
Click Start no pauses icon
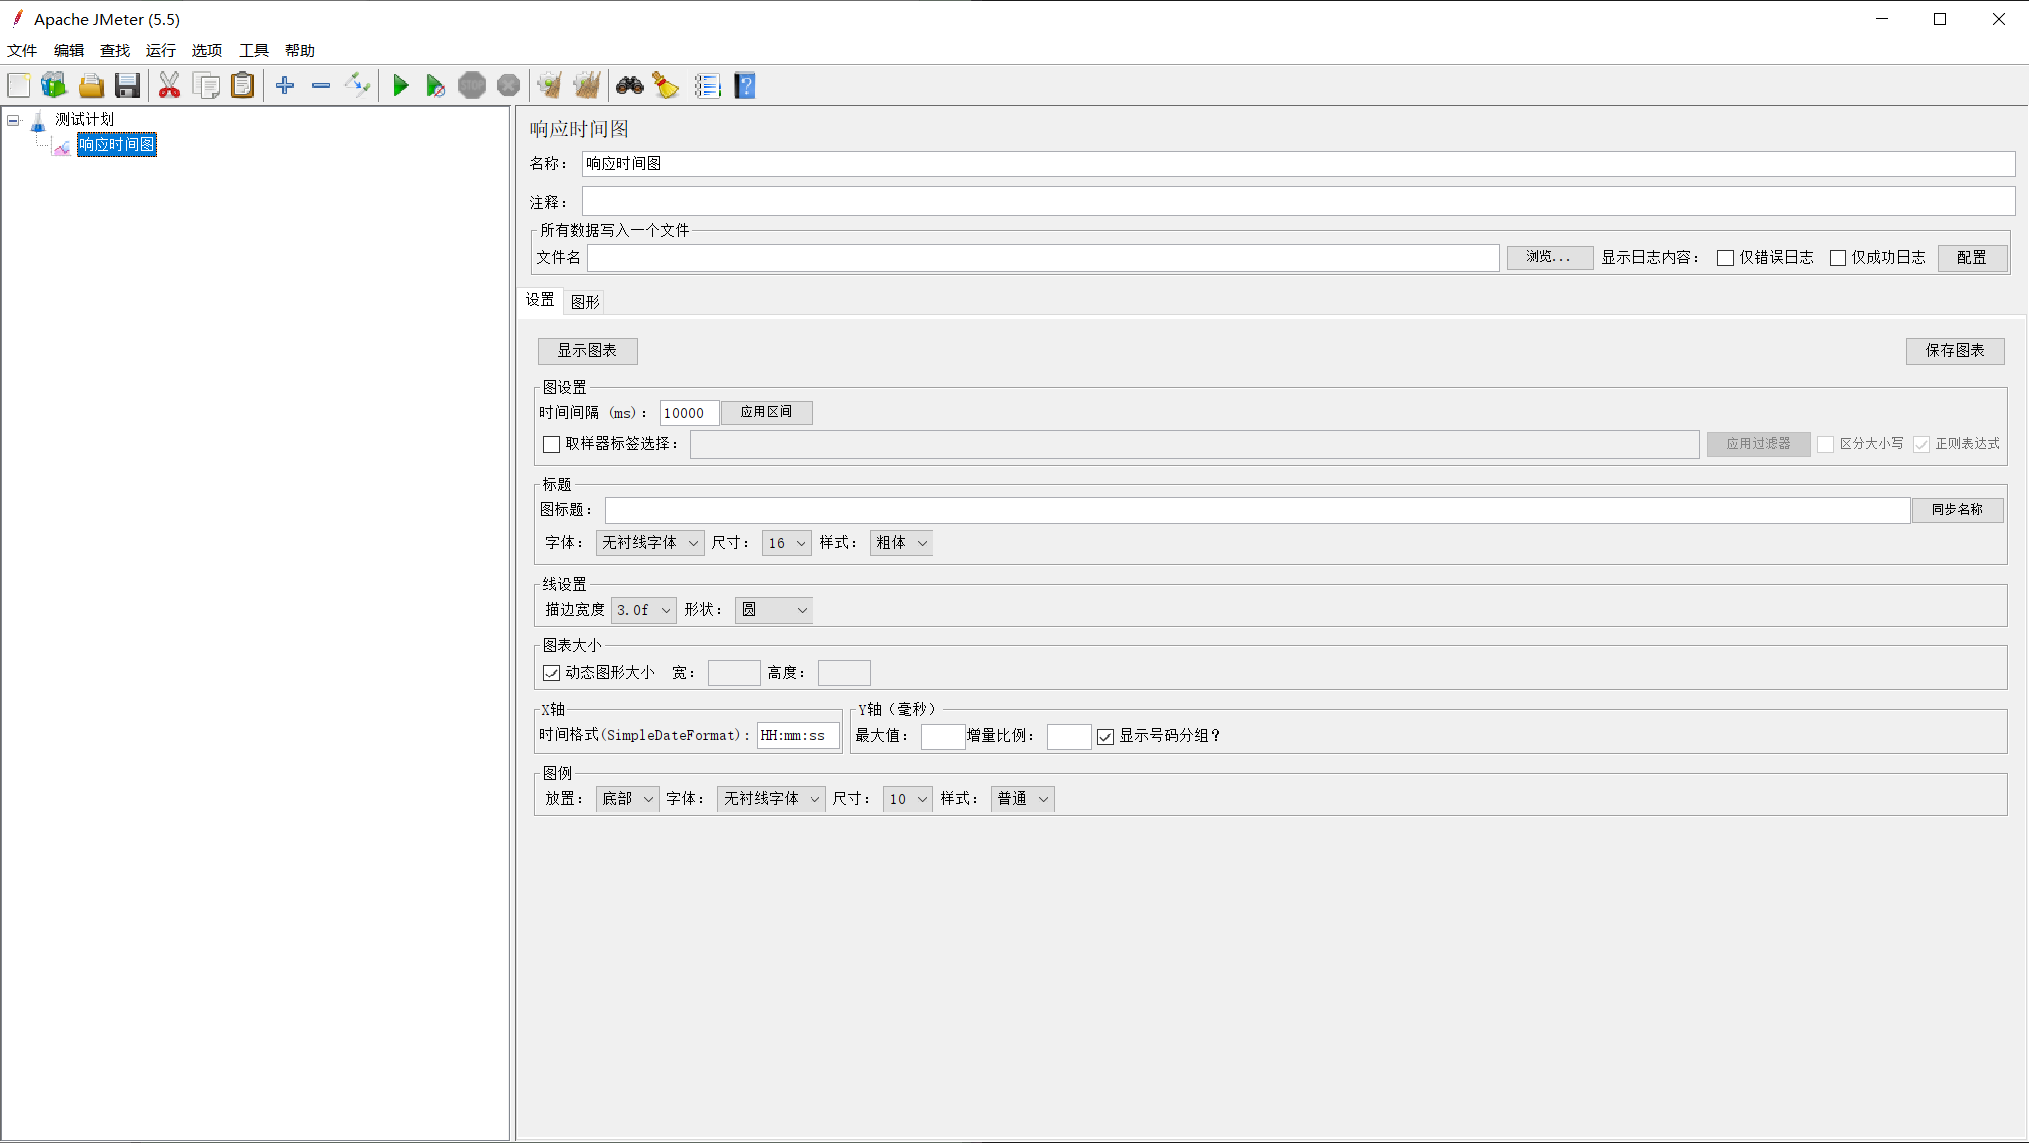pyautogui.click(x=436, y=86)
